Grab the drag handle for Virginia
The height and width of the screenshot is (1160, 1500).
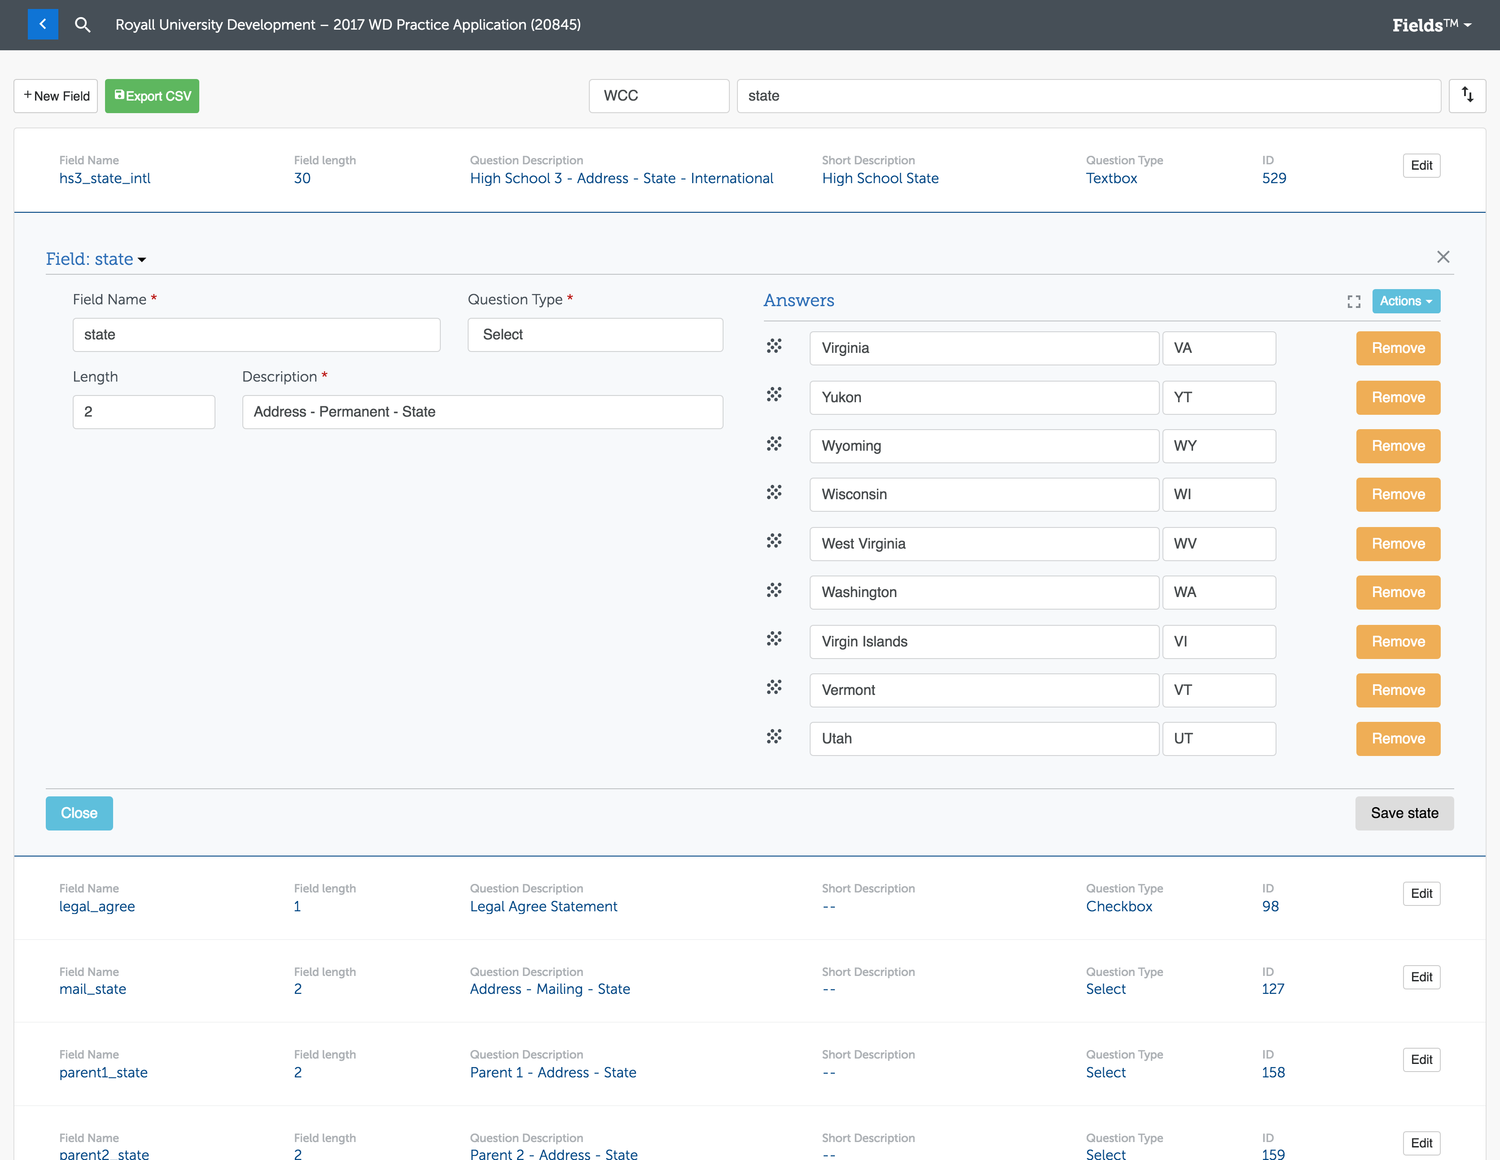tap(774, 347)
